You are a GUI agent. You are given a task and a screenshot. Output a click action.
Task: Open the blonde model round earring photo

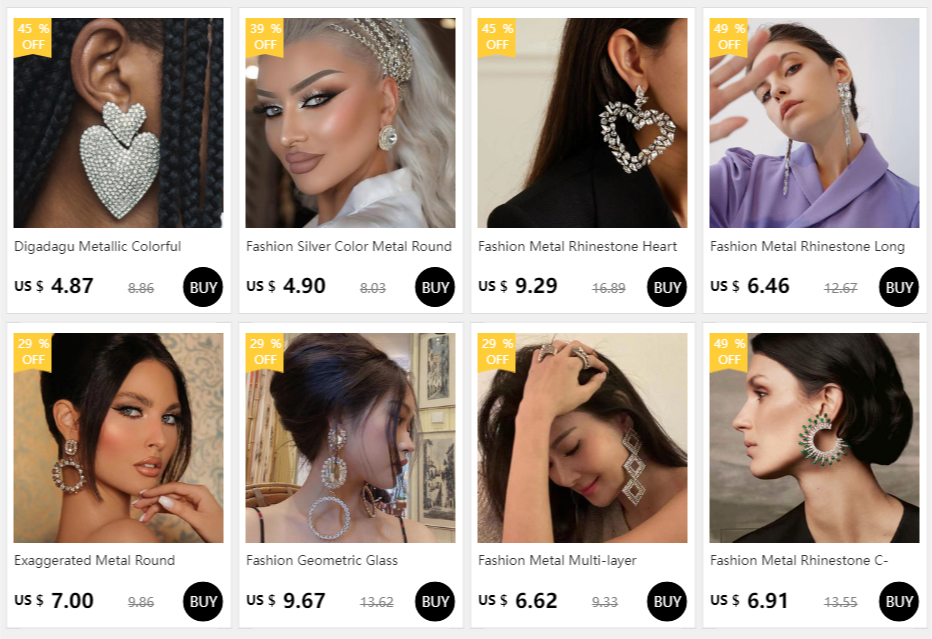pyautogui.click(x=350, y=122)
